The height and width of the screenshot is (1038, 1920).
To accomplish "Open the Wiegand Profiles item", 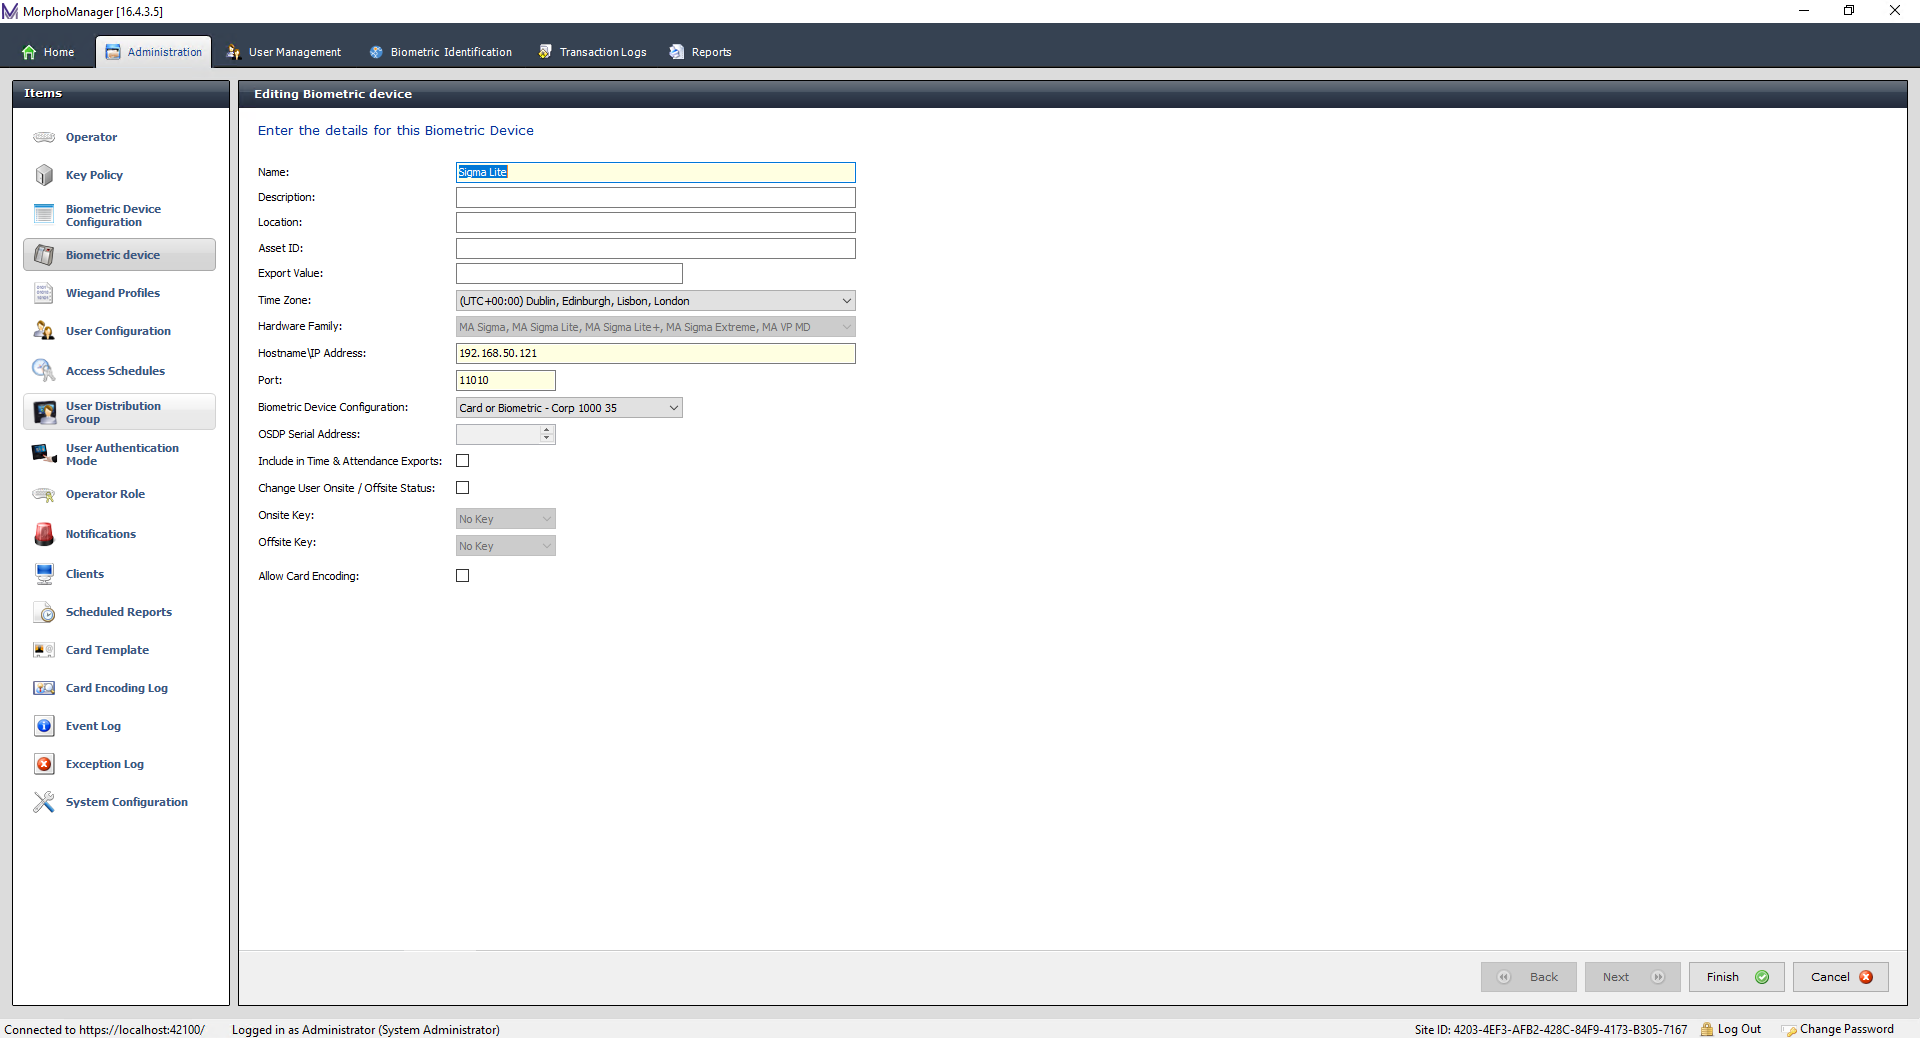I will coord(119,293).
